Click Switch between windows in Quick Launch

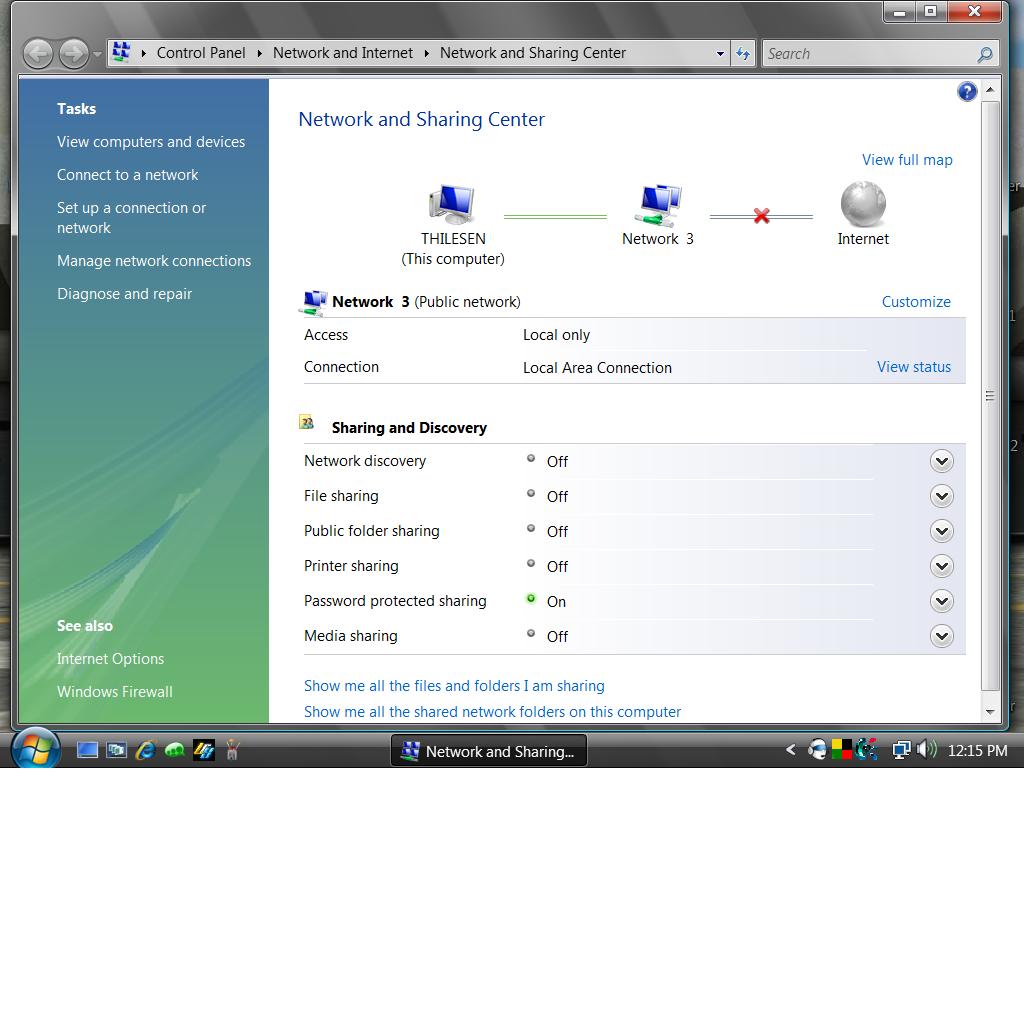tap(117, 750)
